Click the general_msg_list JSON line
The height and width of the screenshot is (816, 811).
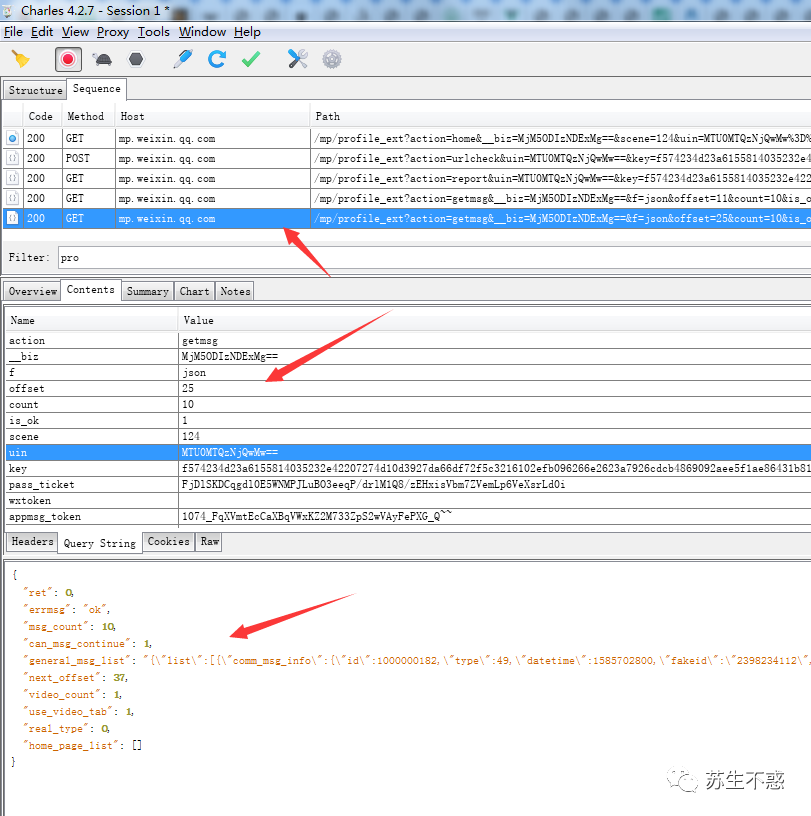pos(417,660)
